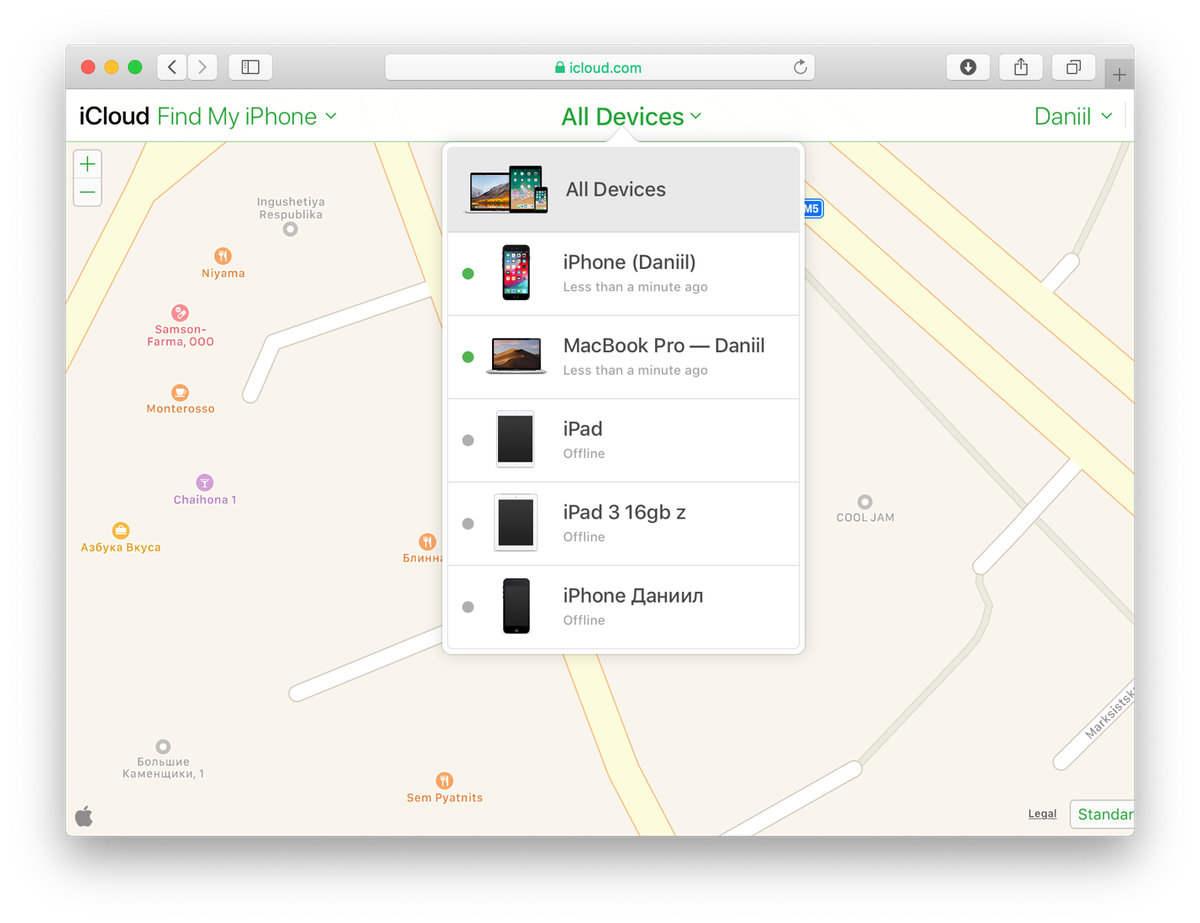Select the offline iPad device

[623, 440]
